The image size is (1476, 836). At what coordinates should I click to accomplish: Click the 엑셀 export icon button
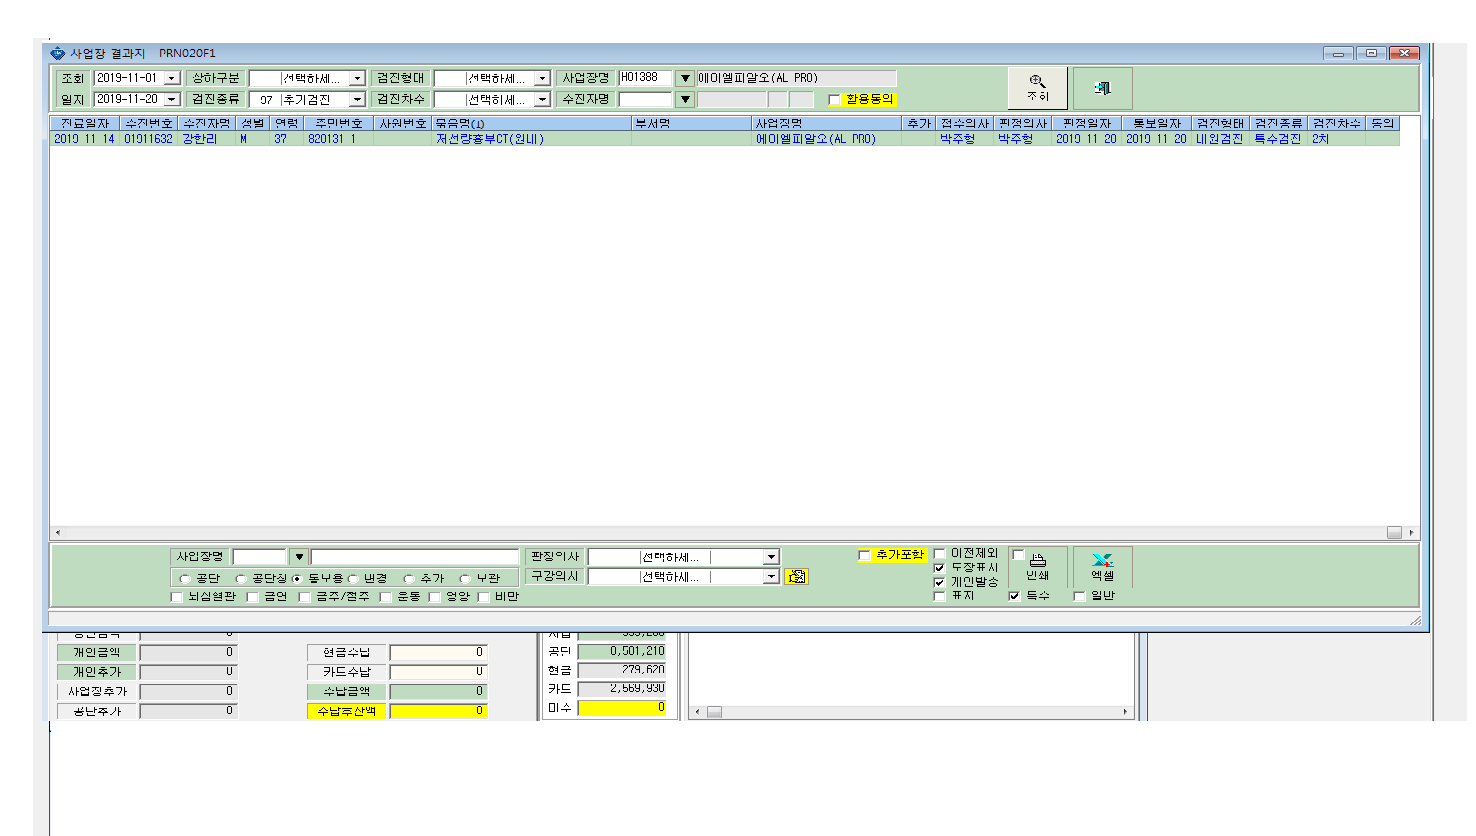(x=1103, y=566)
